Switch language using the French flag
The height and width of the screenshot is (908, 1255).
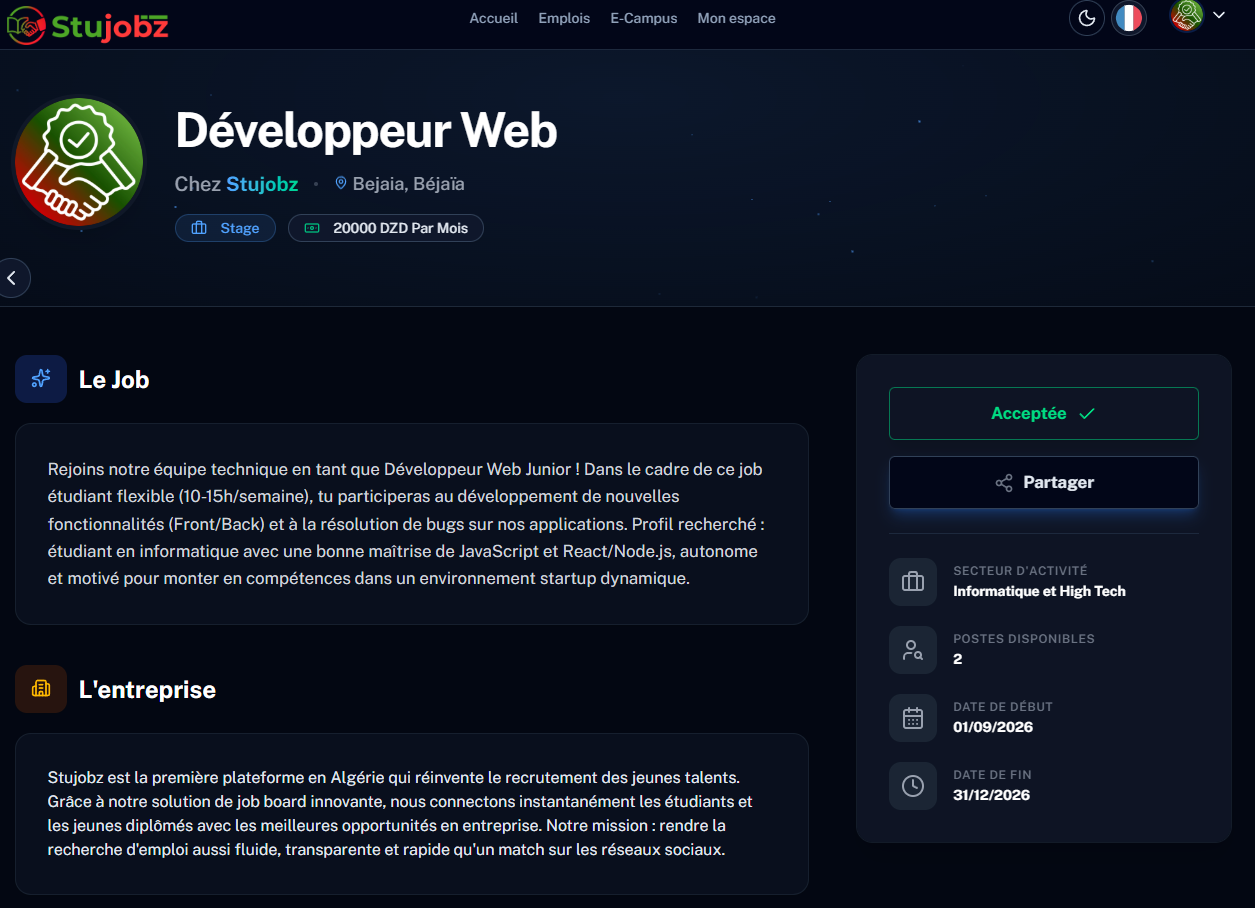point(1129,18)
